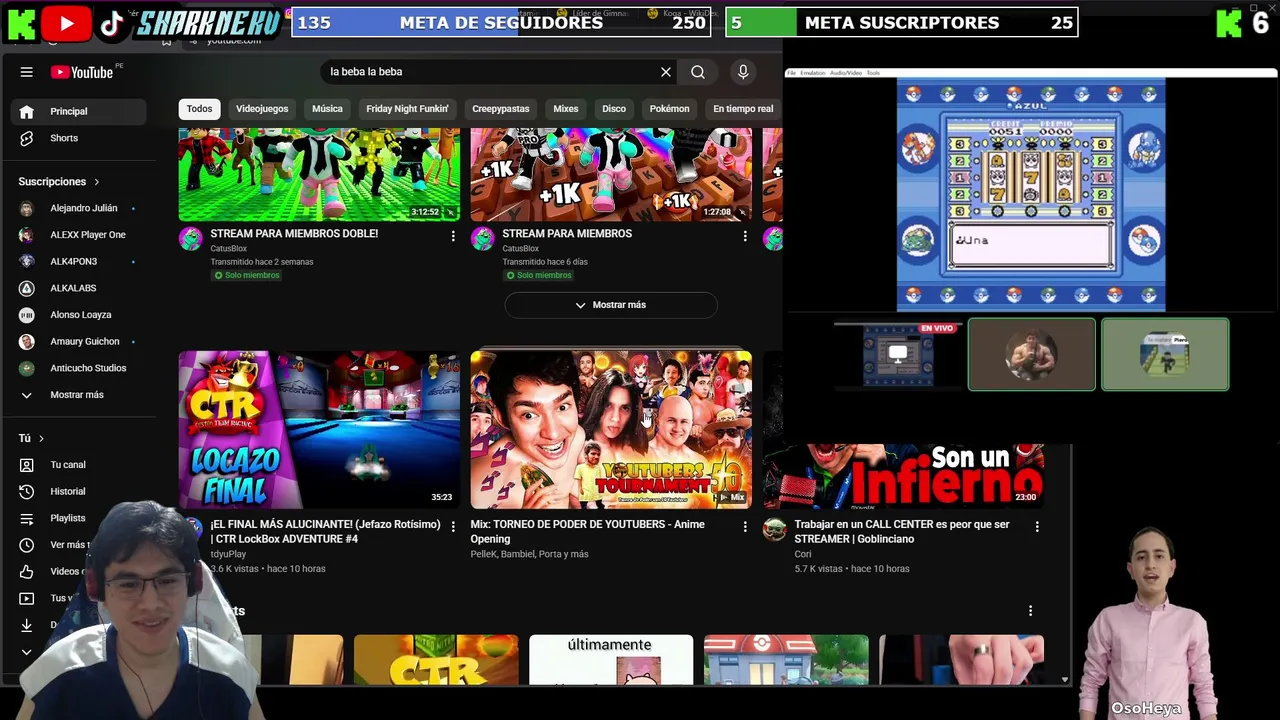Image resolution: width=1280 pixels, height=720 pixels.
Task: Click the Descargas download arrow icon
Action: pos(27,625)
